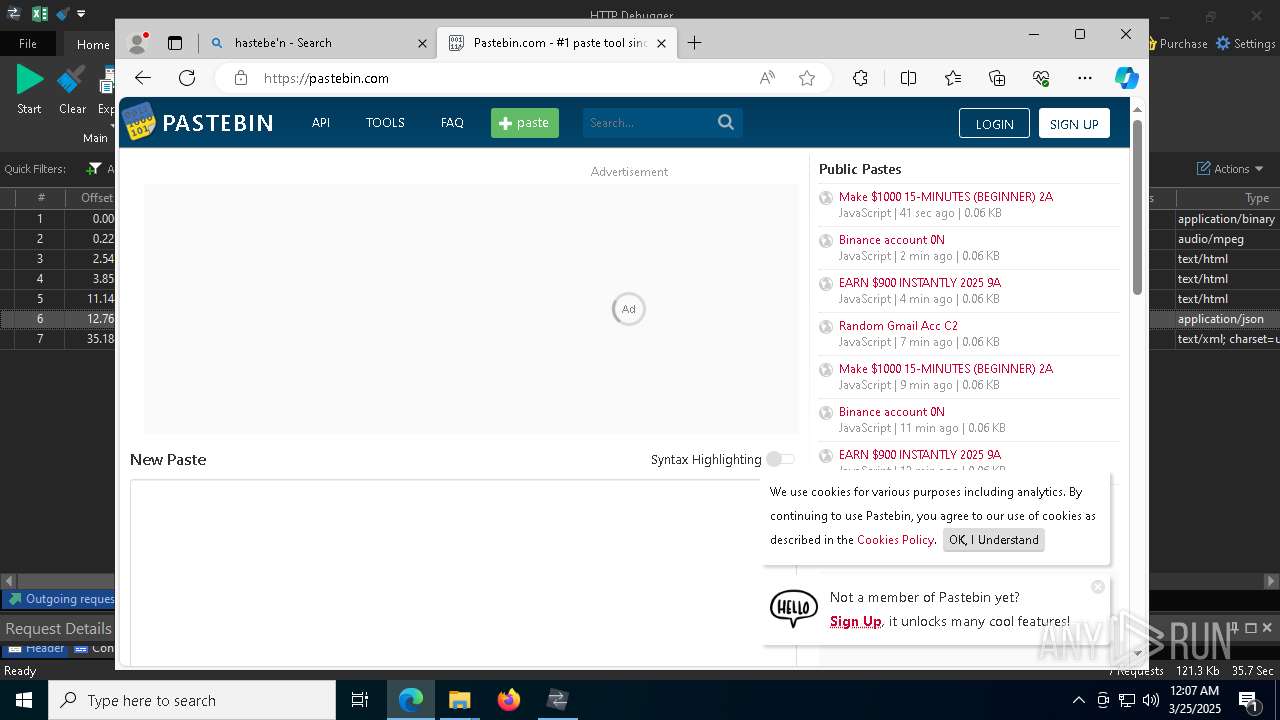Click the LOGIN button

pos(994,123)
